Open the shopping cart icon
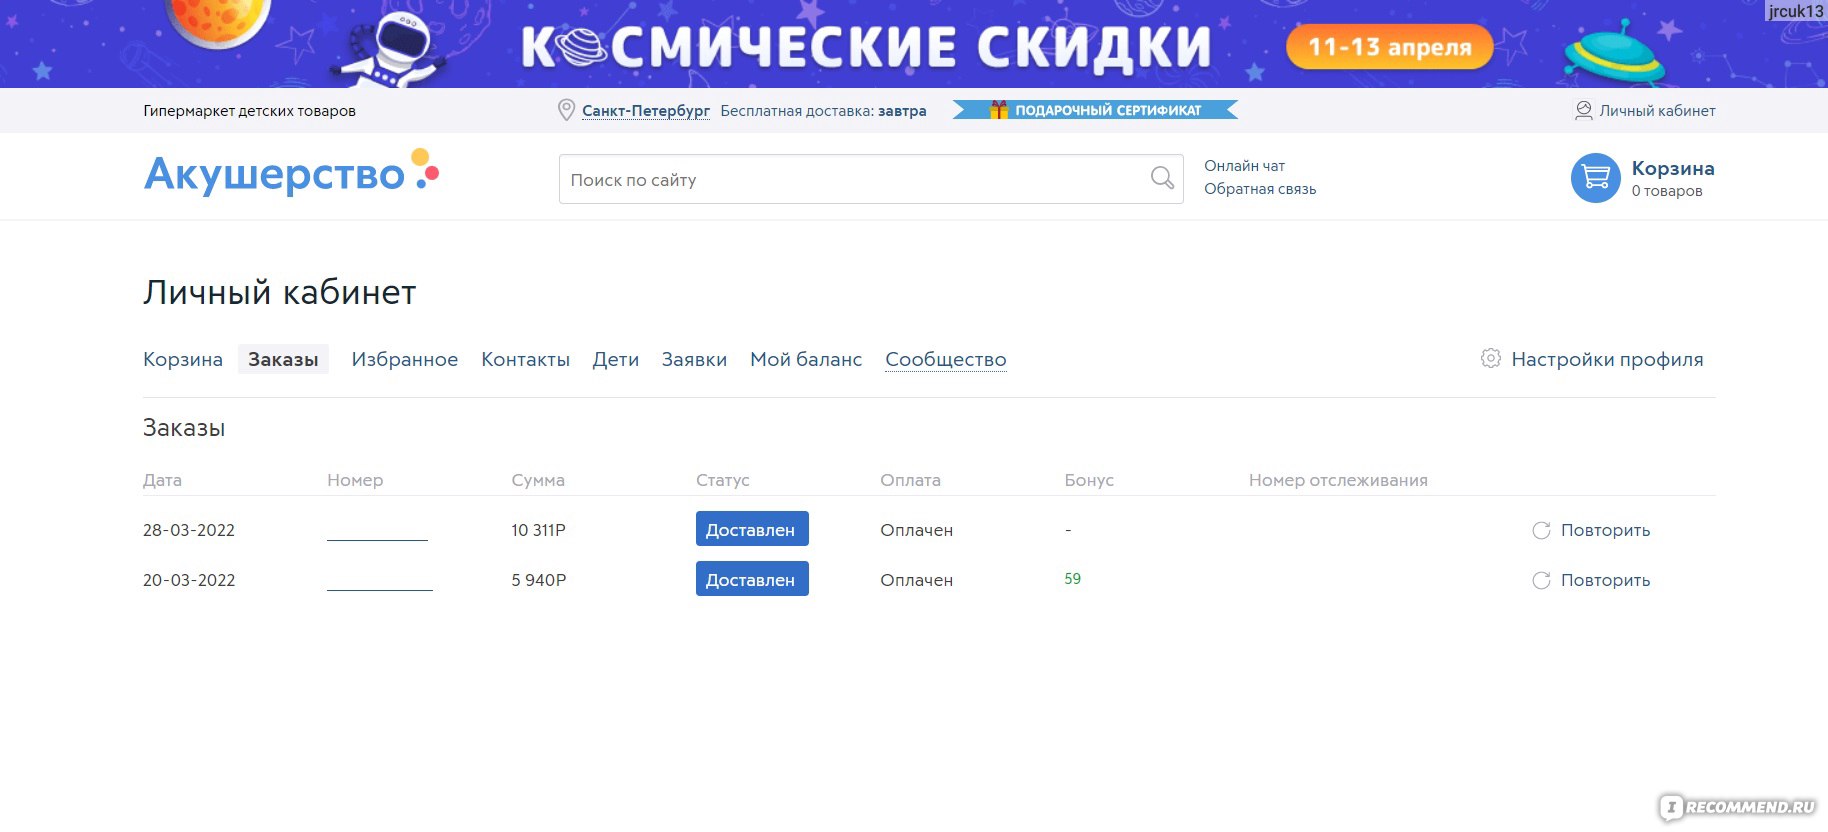Viewport: 1828px width, 832px height. 1595,178
